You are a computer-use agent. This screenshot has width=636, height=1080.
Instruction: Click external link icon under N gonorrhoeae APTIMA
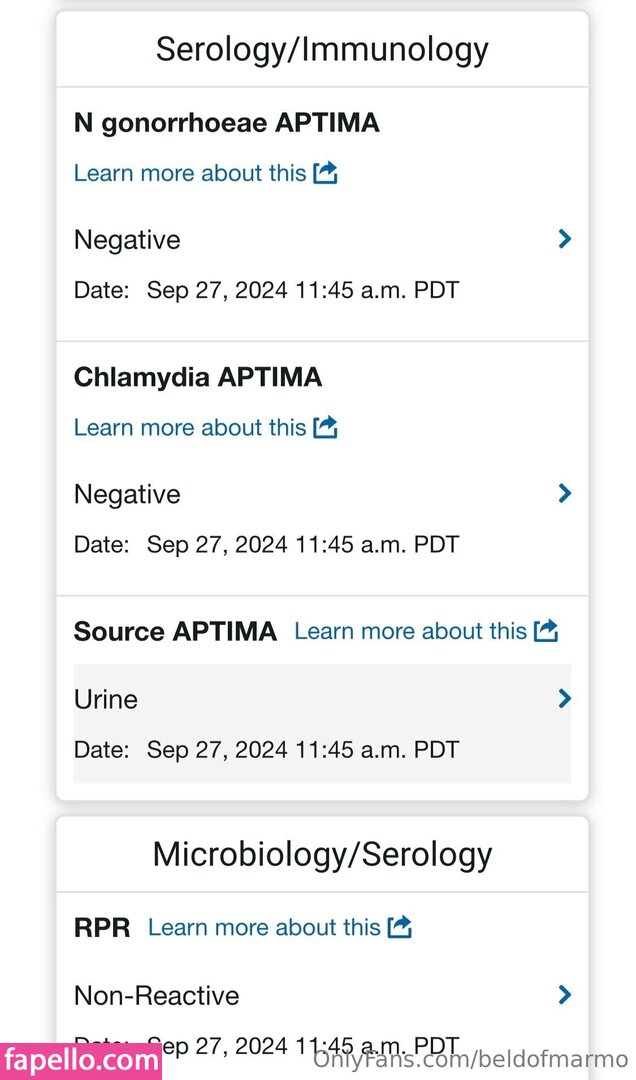pyautogui.click(x=325, y=173)
